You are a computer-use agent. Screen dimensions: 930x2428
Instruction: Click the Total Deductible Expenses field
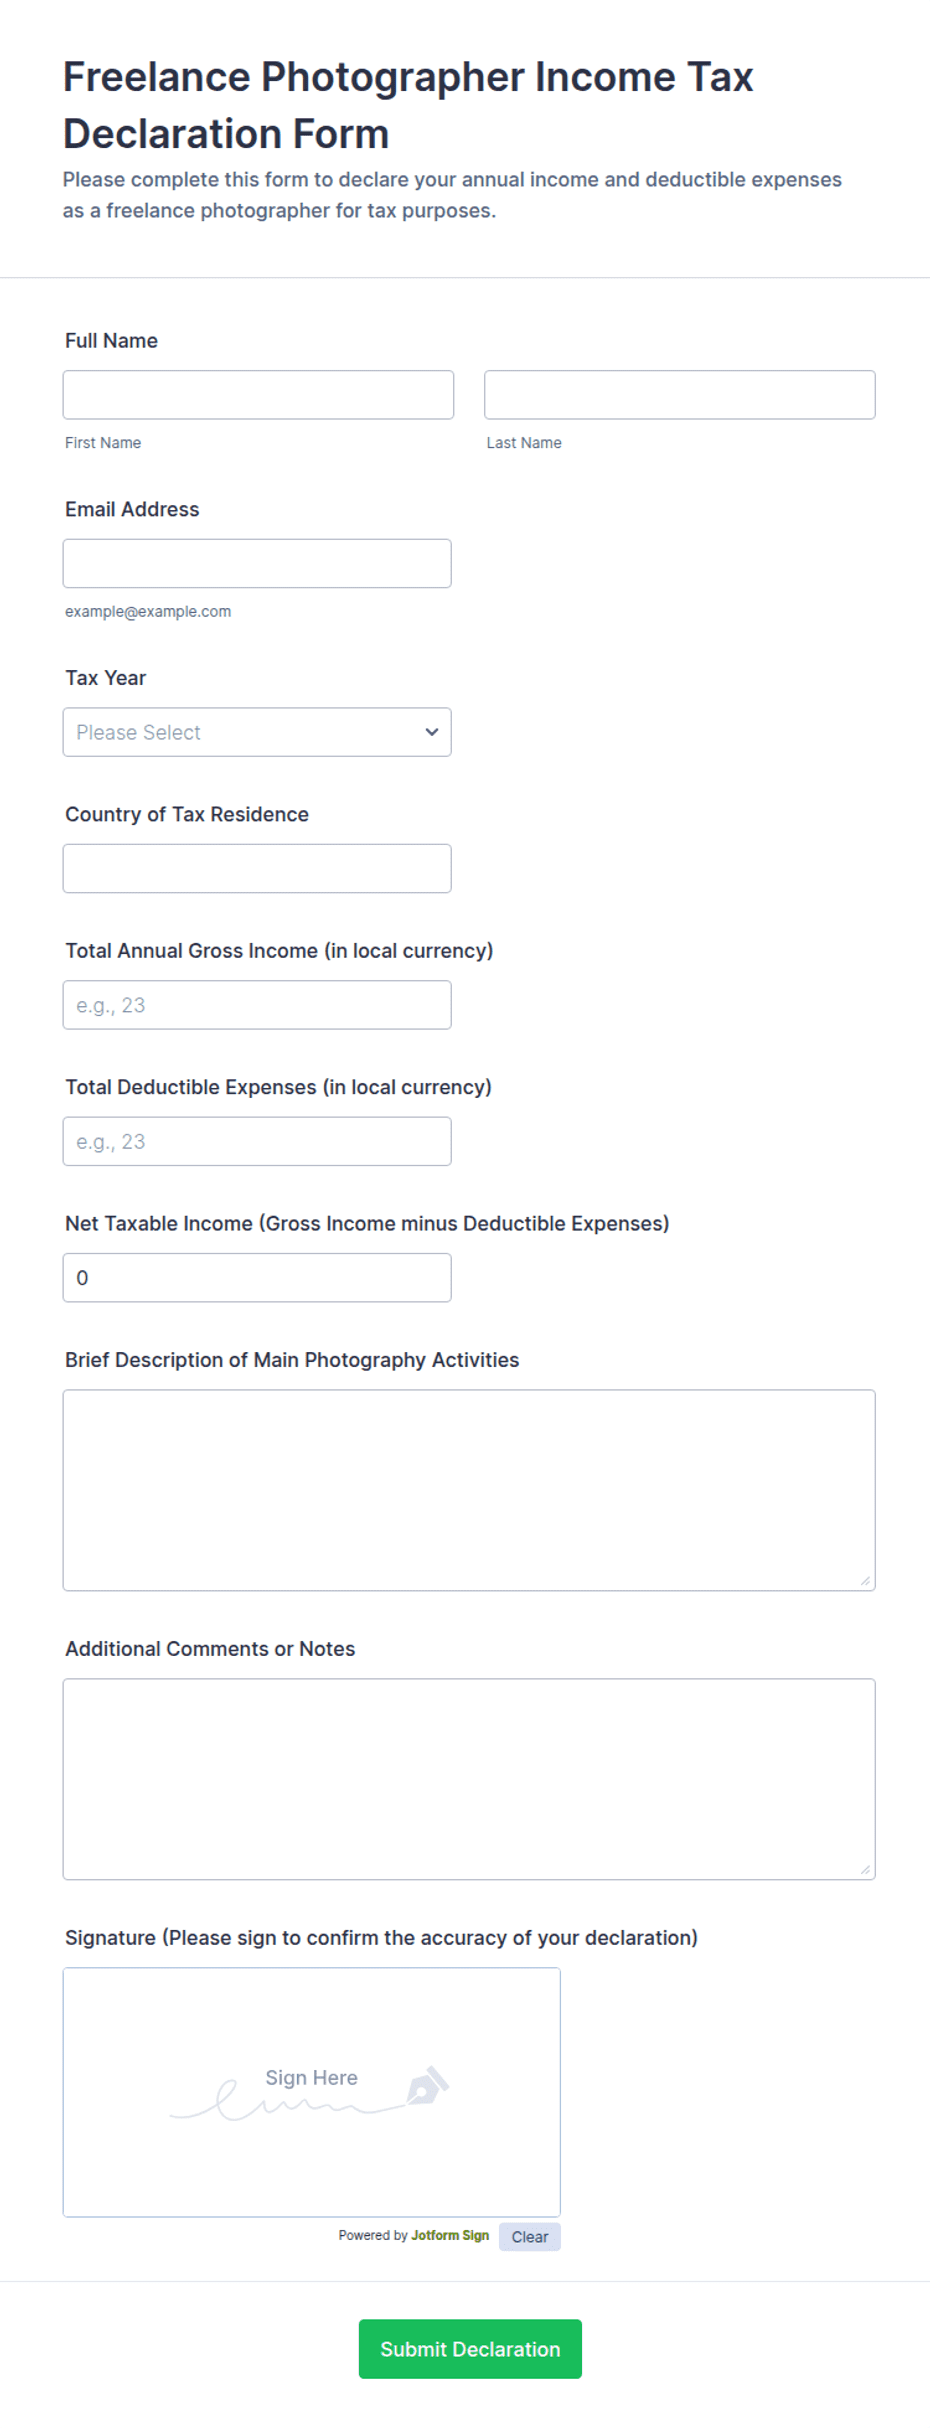pos(257,1141)
